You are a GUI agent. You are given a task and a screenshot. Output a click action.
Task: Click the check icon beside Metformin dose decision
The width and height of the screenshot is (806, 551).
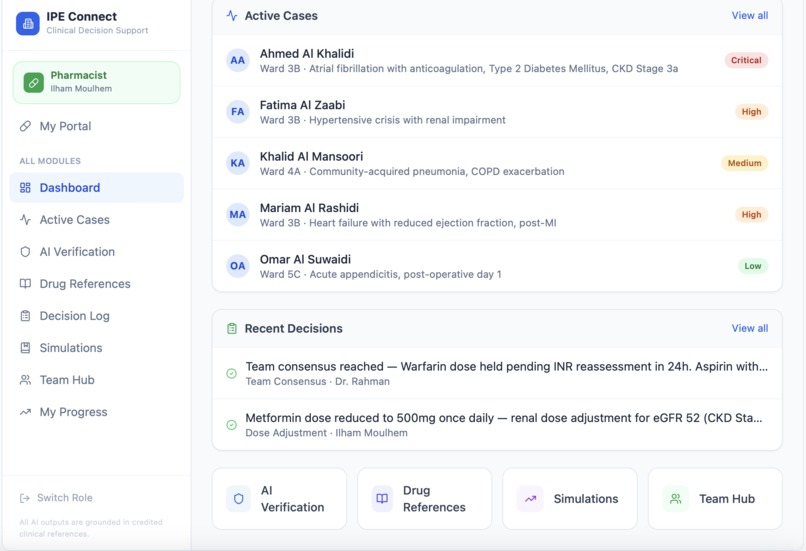[232, 425]
